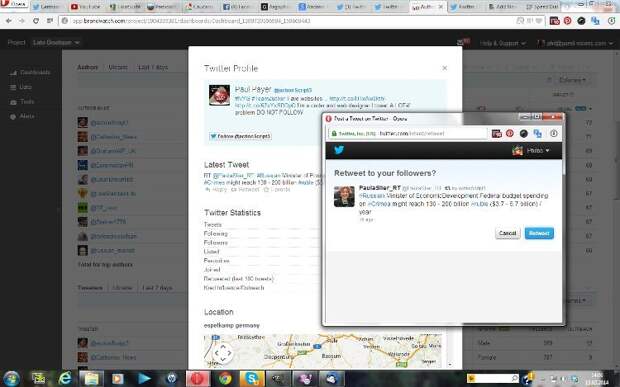This screenshot has height=387, width=620.
Task: Open the Data sidebar item
Action: click(x=21, y=87)
